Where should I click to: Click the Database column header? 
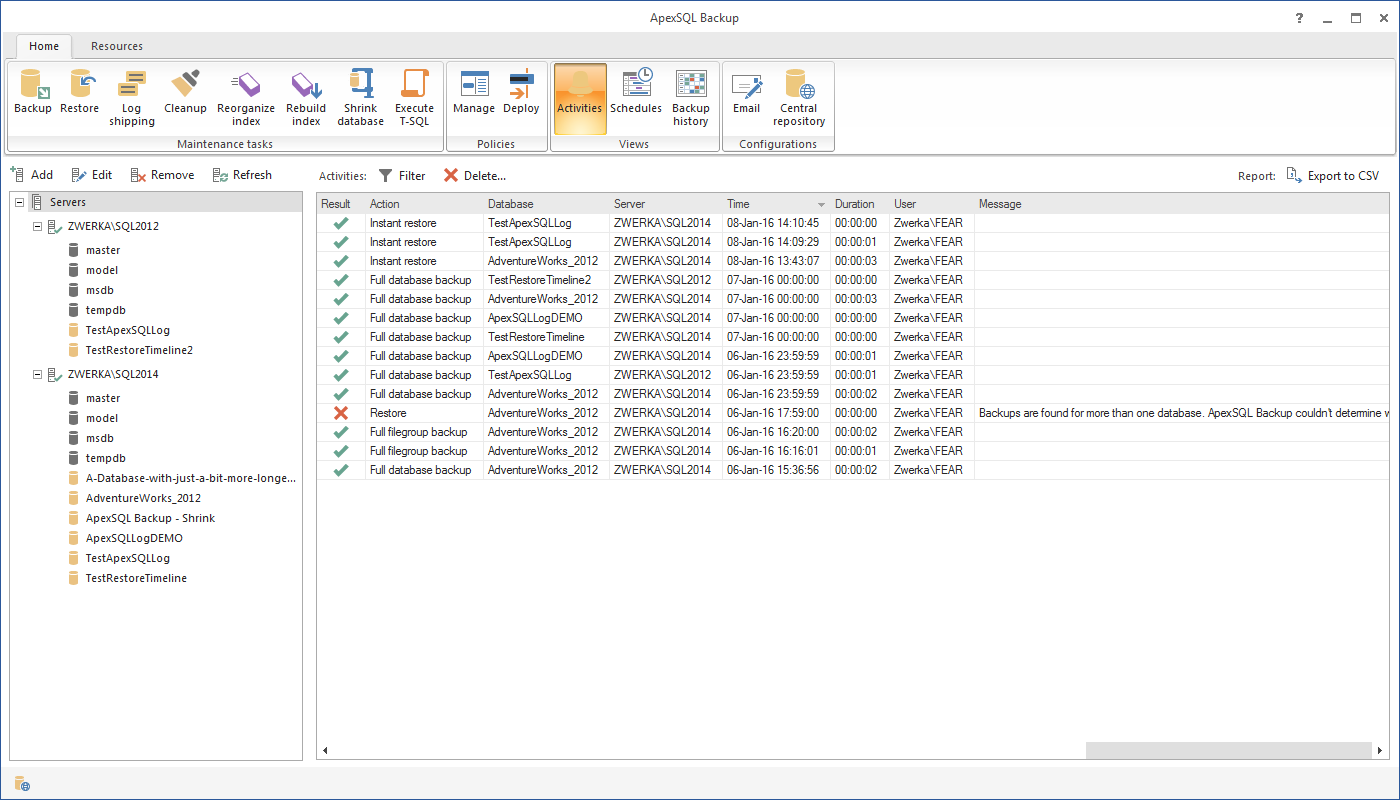pos(546,204)
